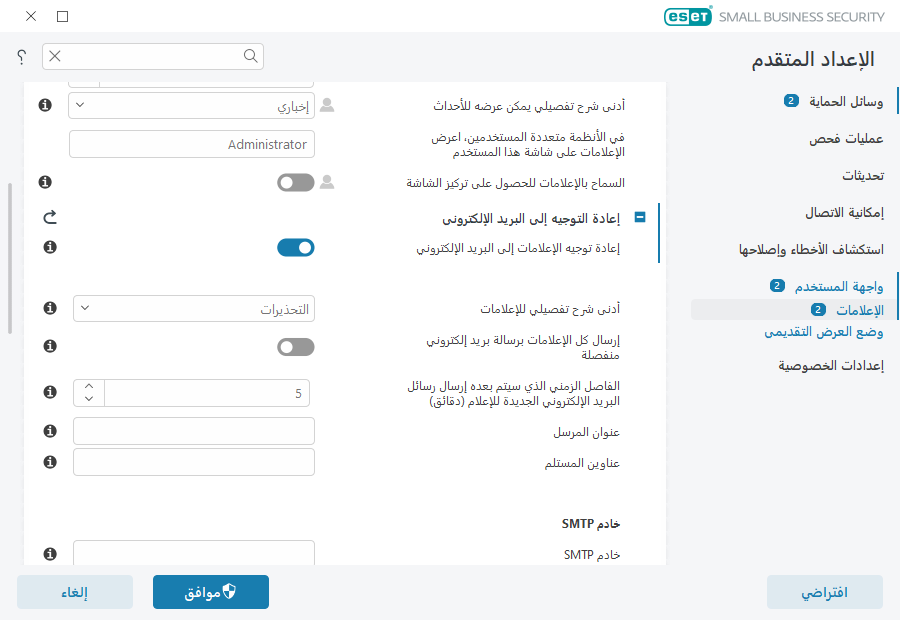Image resolution: width=900 pixels, height=620 pixels.
Task: Decrease the interval minutes with down arrow
Action: 89,399
